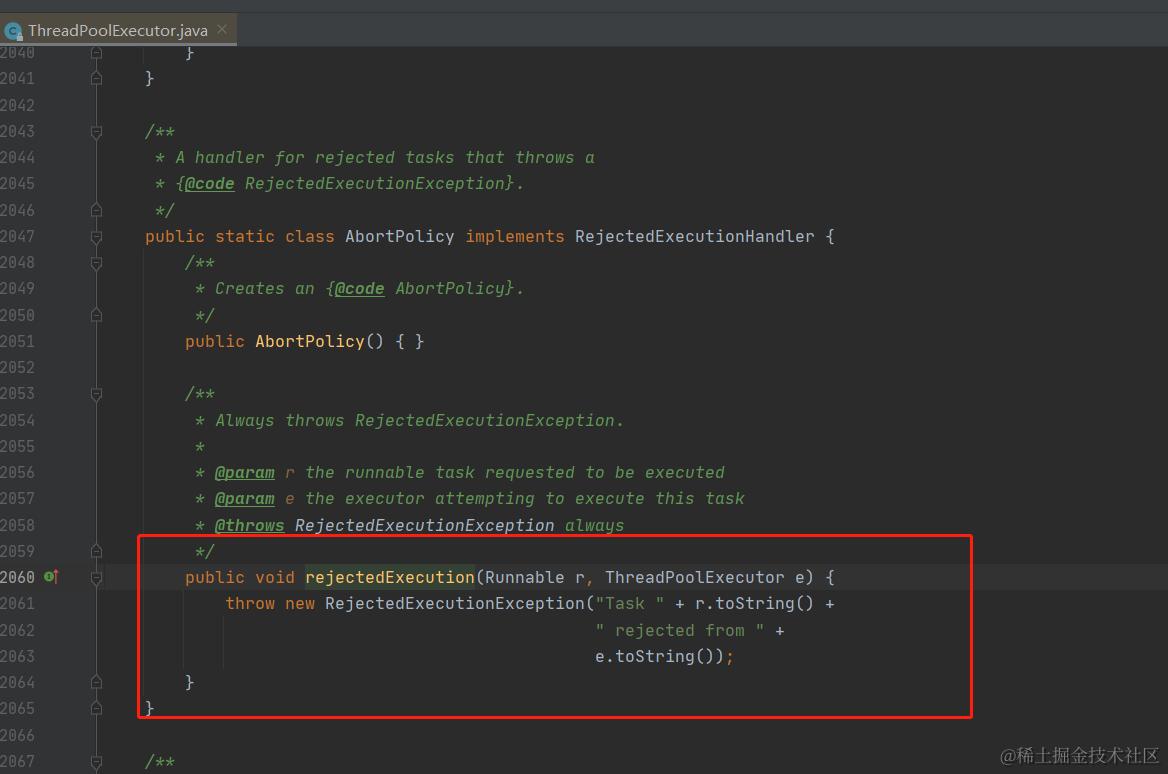
Task: Click the " rejected from " string literal
Action: coord(679,630)
